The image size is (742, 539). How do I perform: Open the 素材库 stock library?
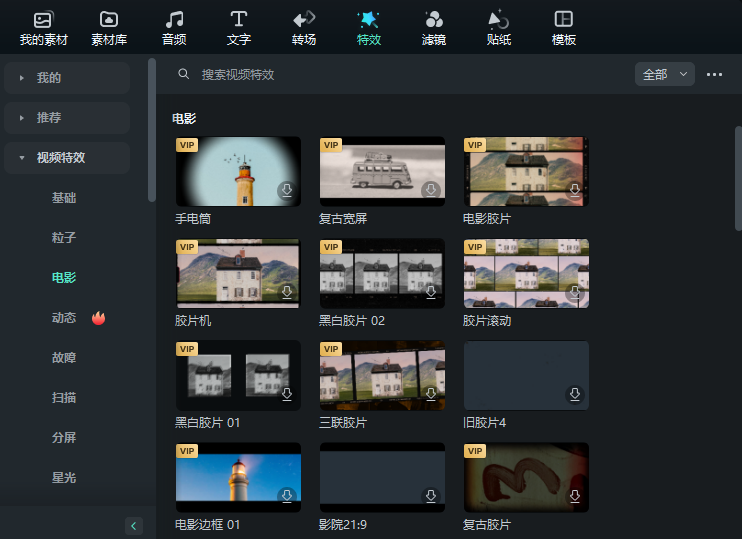click(x=109, y=28)
